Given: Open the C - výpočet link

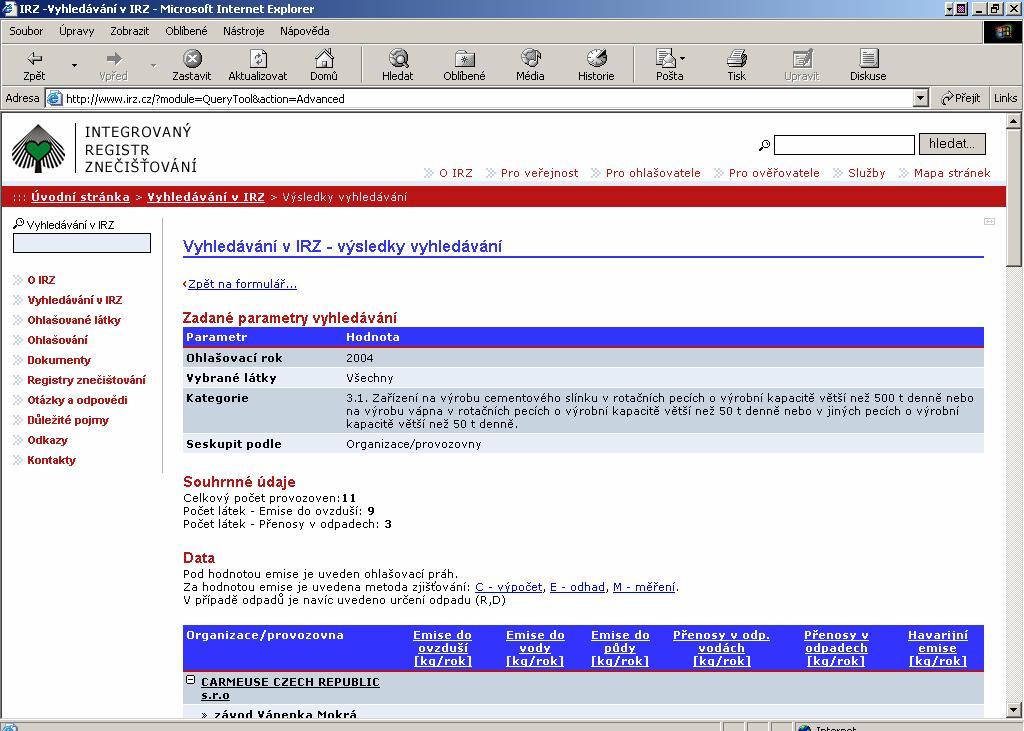Looking at the screenshot, I should pos(509,587).
